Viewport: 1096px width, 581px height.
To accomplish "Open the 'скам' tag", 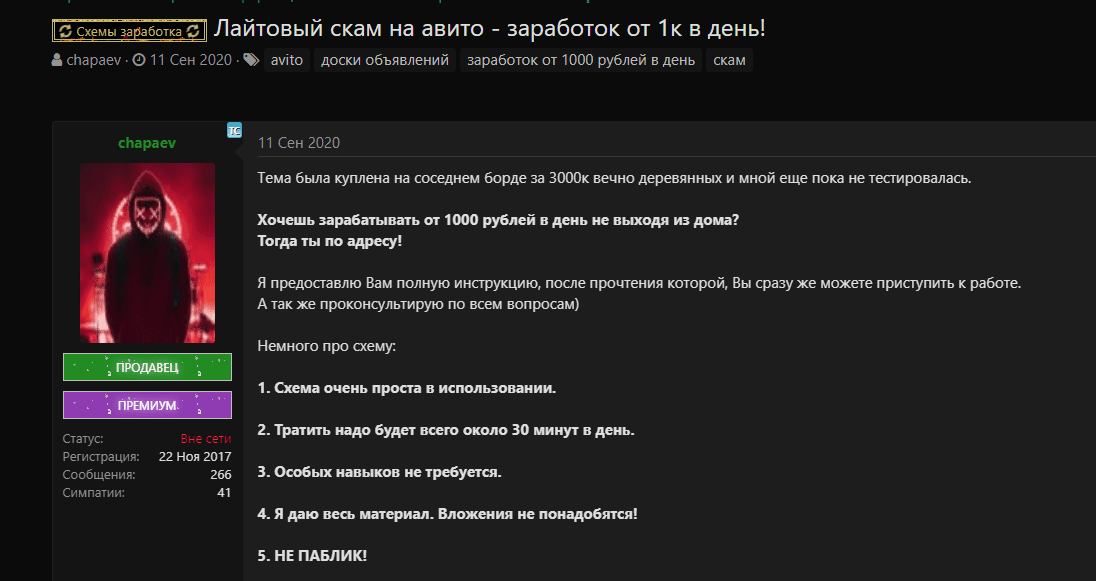I will [x=730, y=60].
